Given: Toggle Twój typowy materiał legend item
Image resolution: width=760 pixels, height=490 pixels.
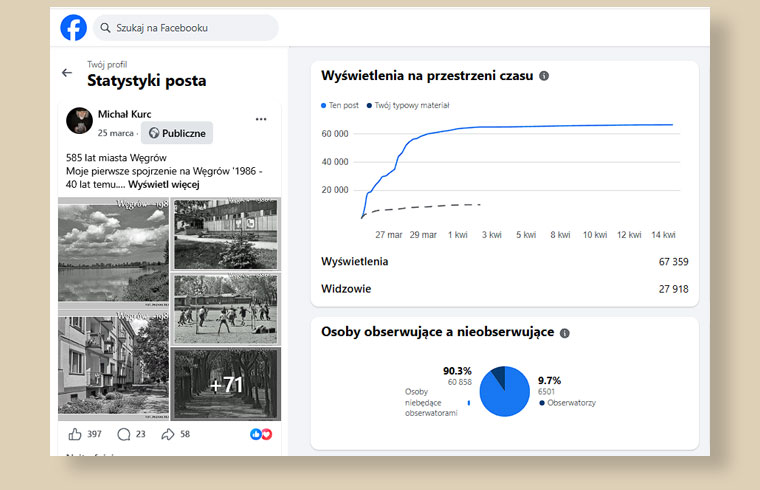Looking at the screenshot, I should tap(408, 105).
